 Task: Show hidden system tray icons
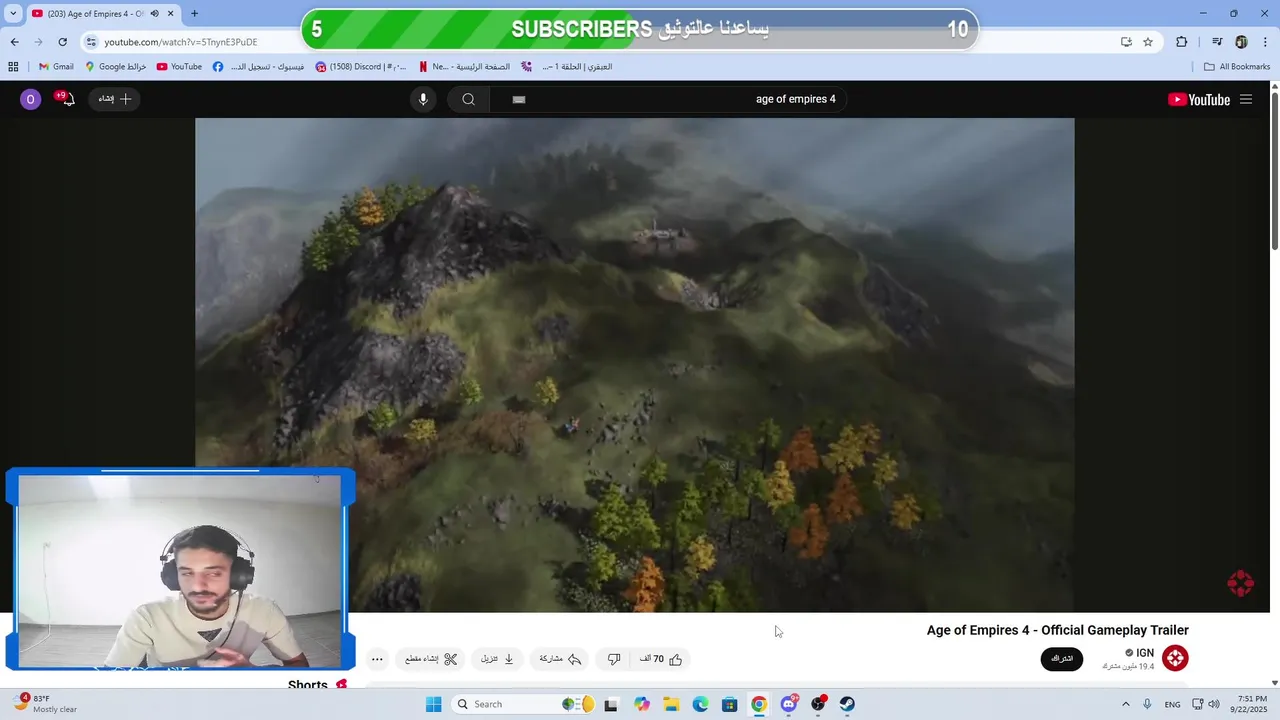click(x=1125, y=704)
